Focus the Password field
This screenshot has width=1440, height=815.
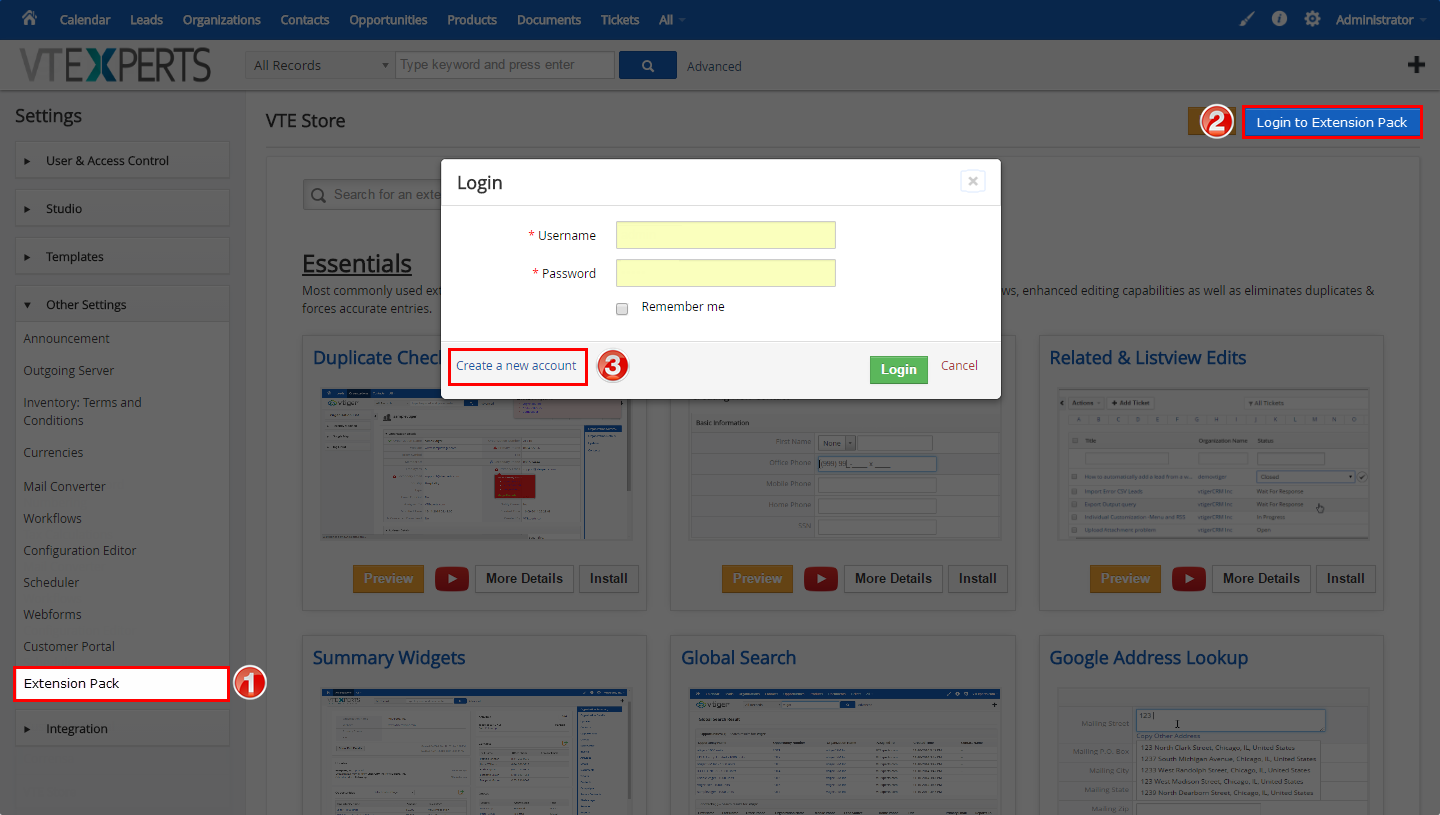pyautogui.click(x=726, y=273)
